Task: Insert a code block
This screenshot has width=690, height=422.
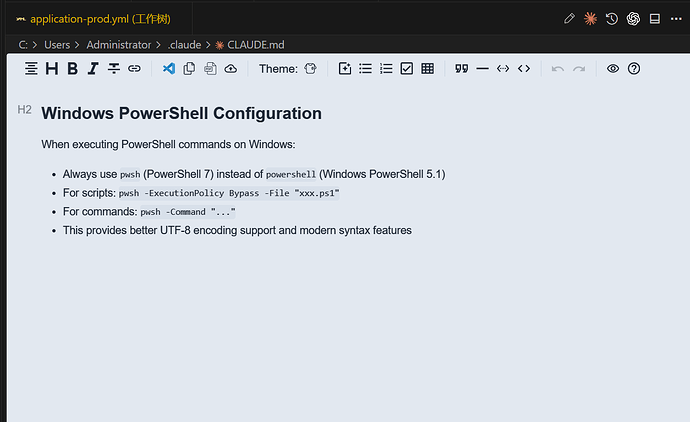Action: coord(503,69)
